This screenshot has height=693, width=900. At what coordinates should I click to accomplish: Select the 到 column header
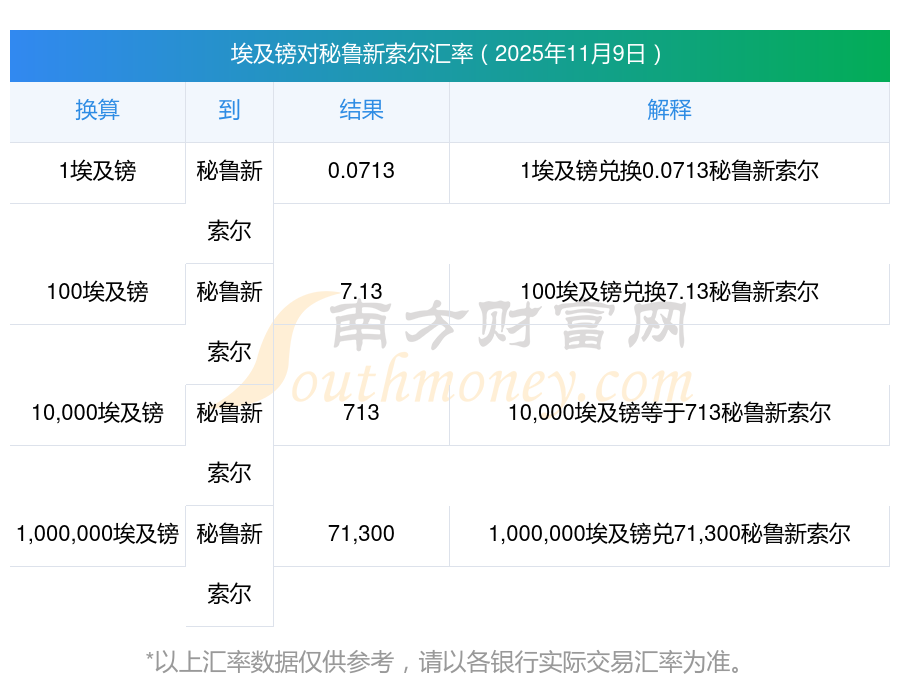coord(229,111)
